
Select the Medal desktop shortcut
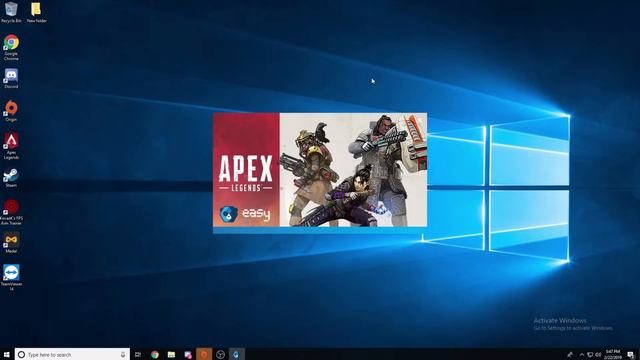coord(11,243)
